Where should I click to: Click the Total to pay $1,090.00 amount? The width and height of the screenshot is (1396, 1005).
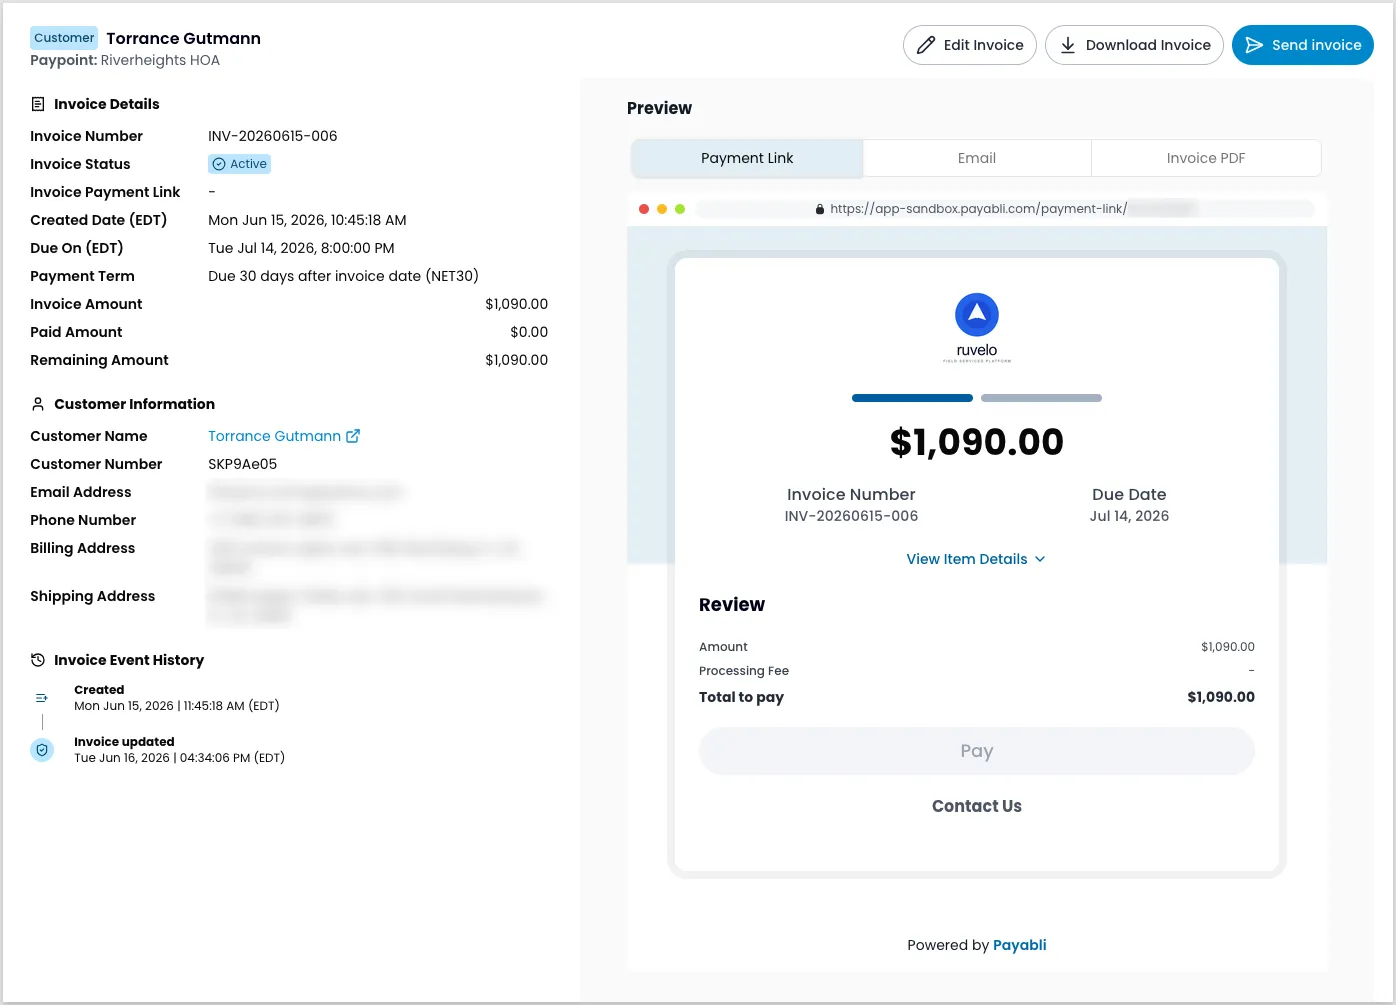(x=1221, y=697)
